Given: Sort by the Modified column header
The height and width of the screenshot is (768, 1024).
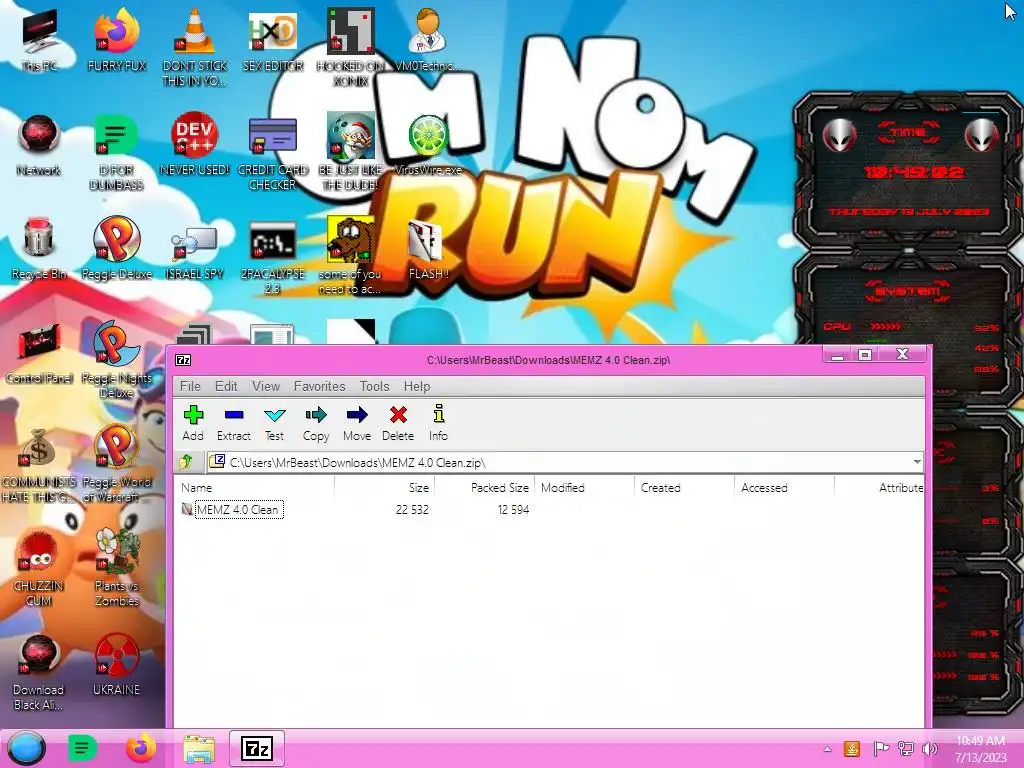Looking at the screenshot, I should (584, 487).
